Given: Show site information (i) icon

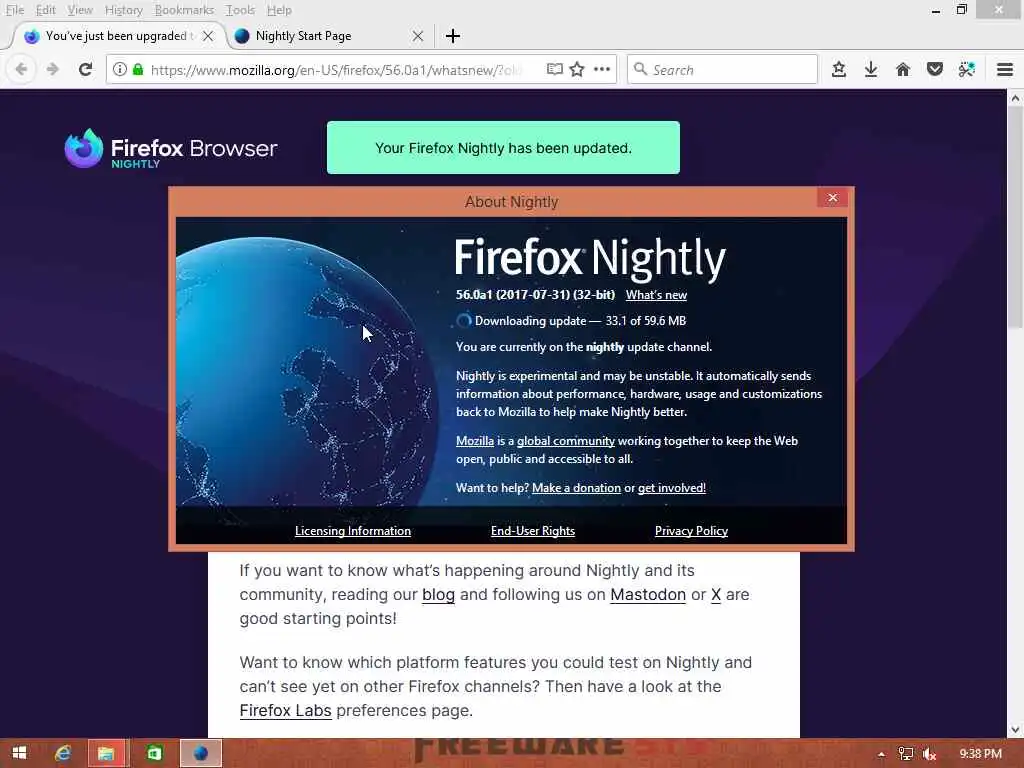Looking at the screenshot, I should pos(120,69).
